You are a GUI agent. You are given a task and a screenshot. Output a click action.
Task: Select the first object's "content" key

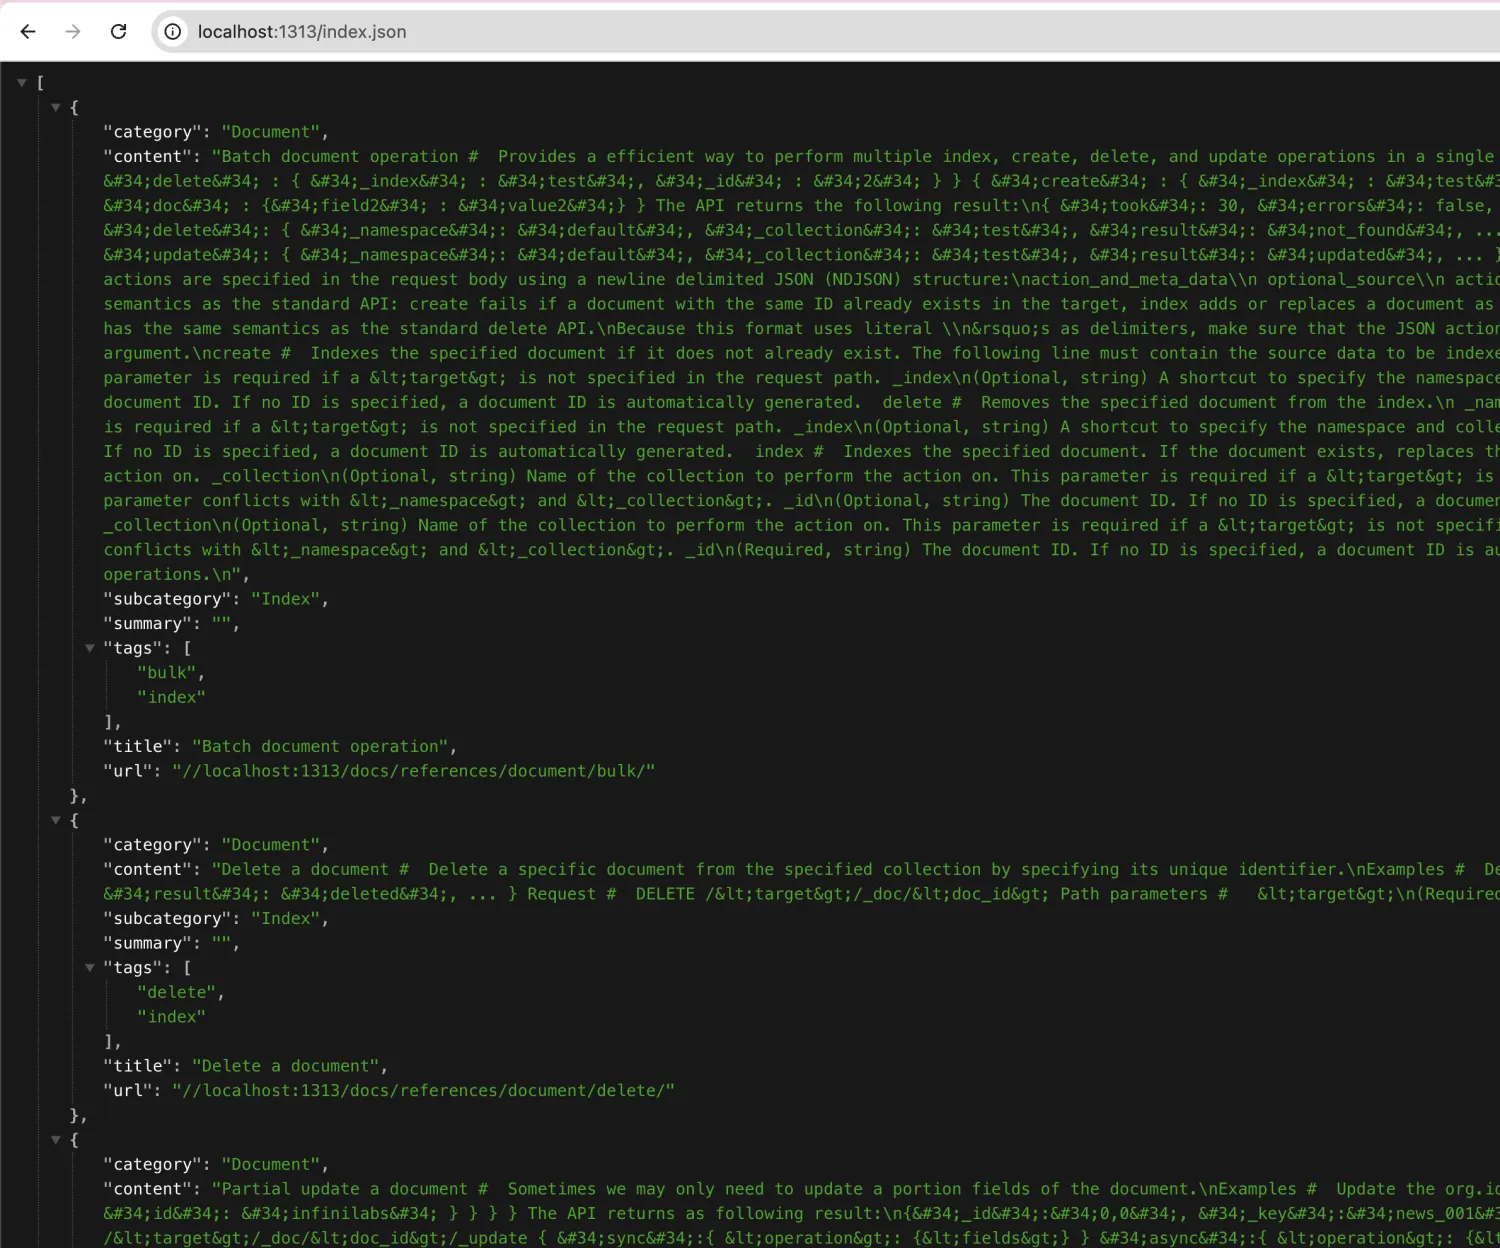[147, 157]
